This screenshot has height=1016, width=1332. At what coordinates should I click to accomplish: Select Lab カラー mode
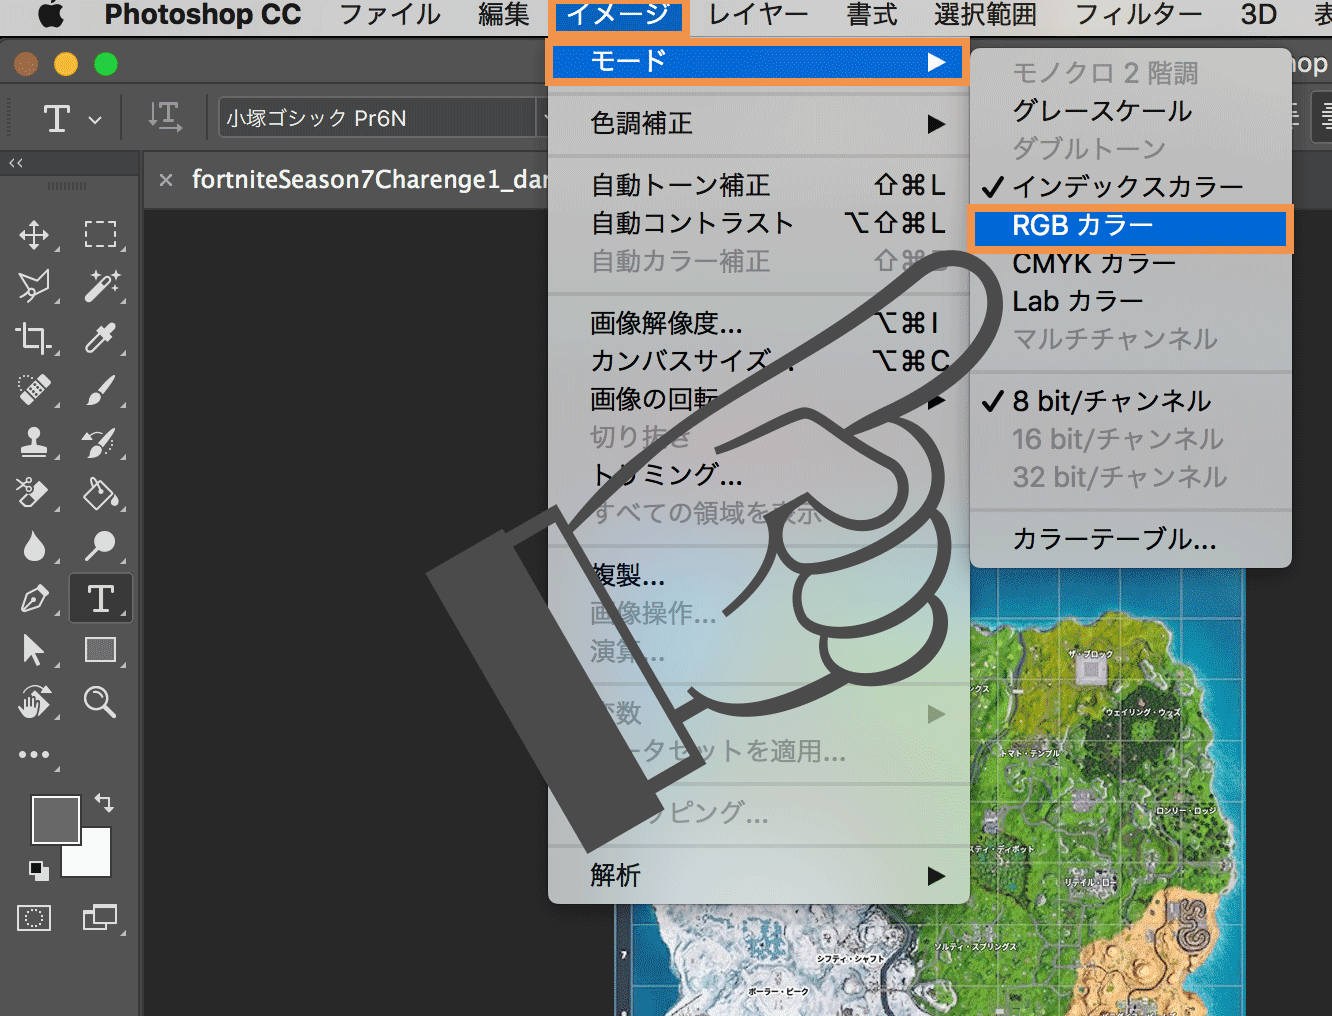[x=1131, y=301]
